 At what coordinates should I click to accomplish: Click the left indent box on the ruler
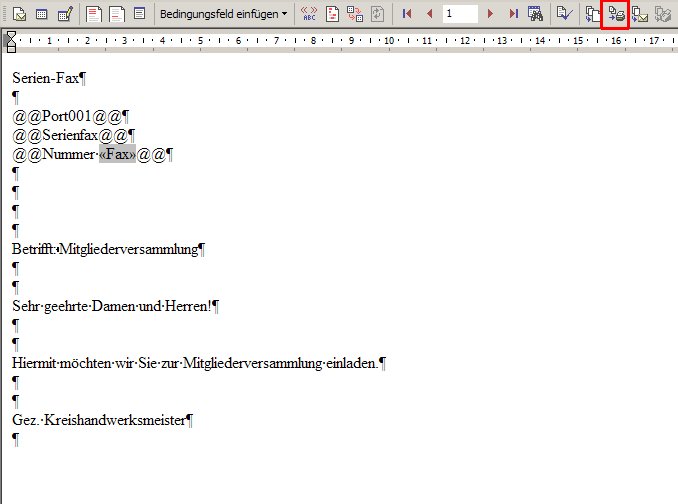pyautogui.click(x=11, y=49)
